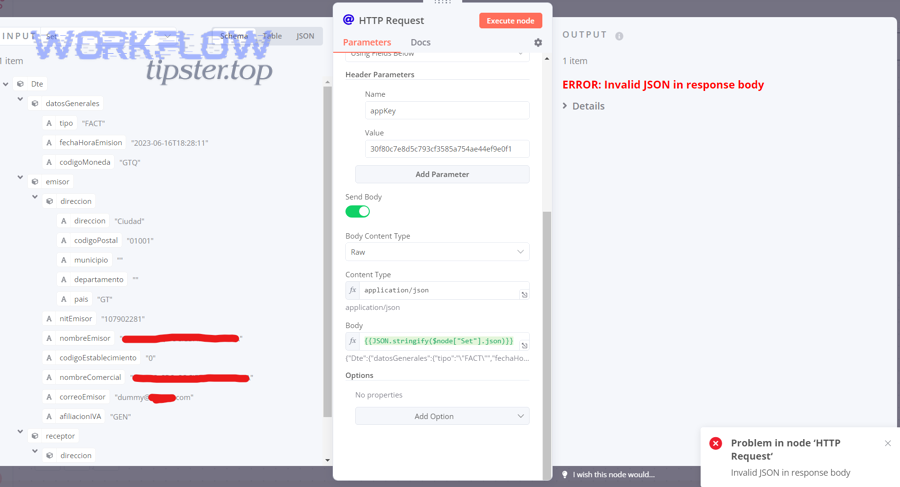Collapse the emisor node
Image resolution: width=900 pixels, height=487 pixels.
tap(20, 177)
